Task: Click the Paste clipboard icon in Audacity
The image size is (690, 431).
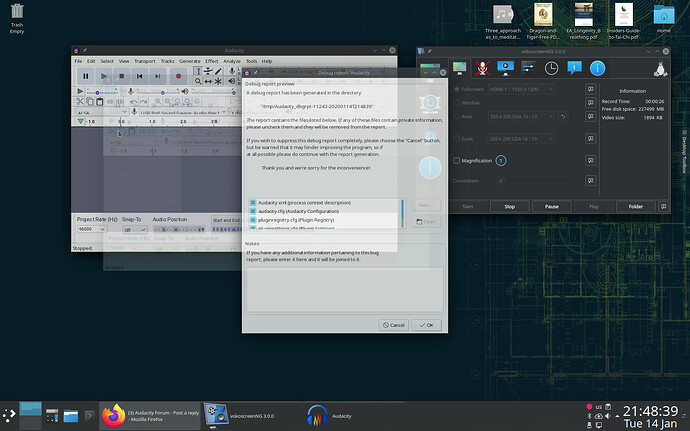Action: coord(99,102)
